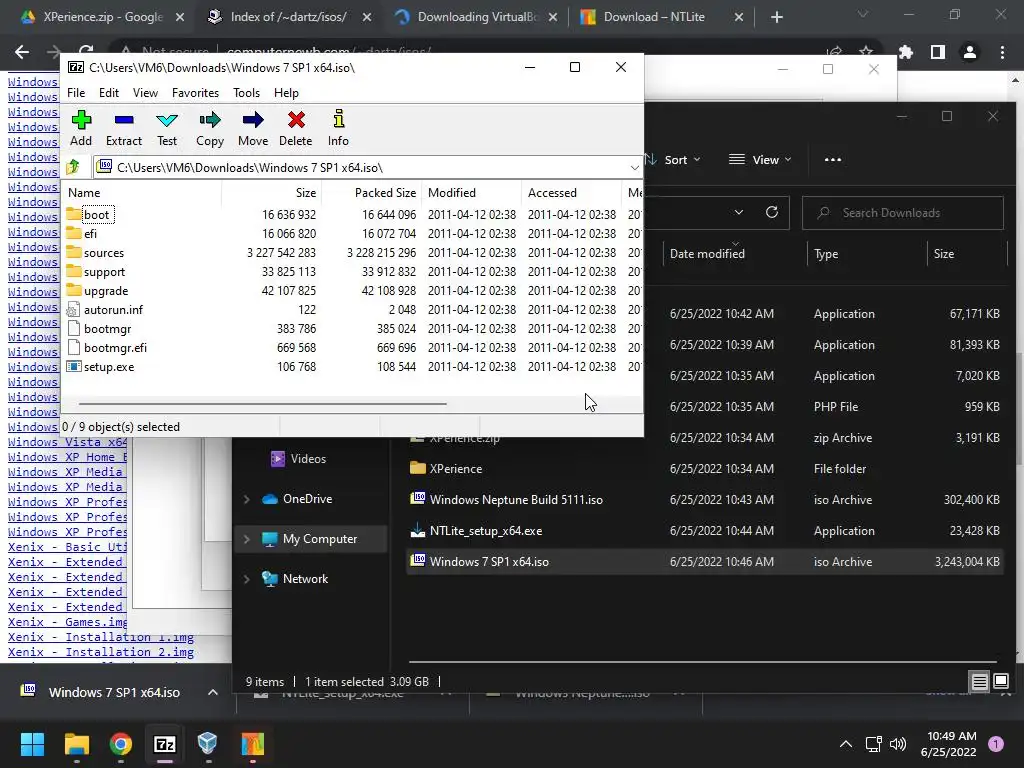The image size is (1024, 768).
Task: Open the 7-Zip taskbar icon
Action: (x=165, y=744)
